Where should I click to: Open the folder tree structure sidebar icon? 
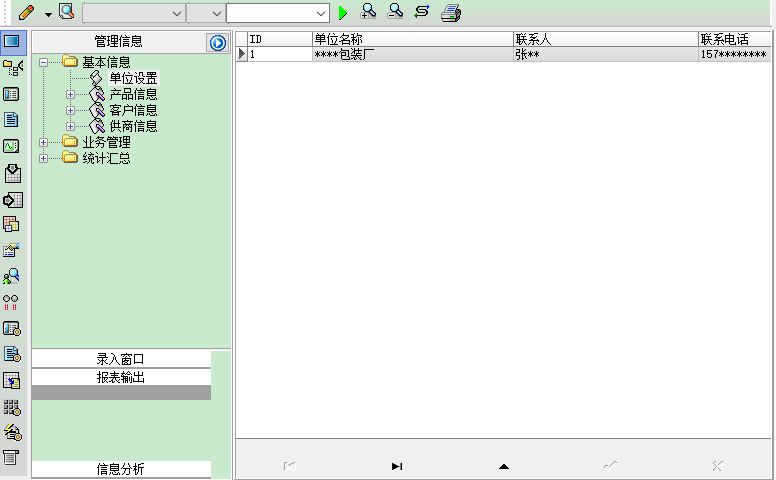point(12,68)
